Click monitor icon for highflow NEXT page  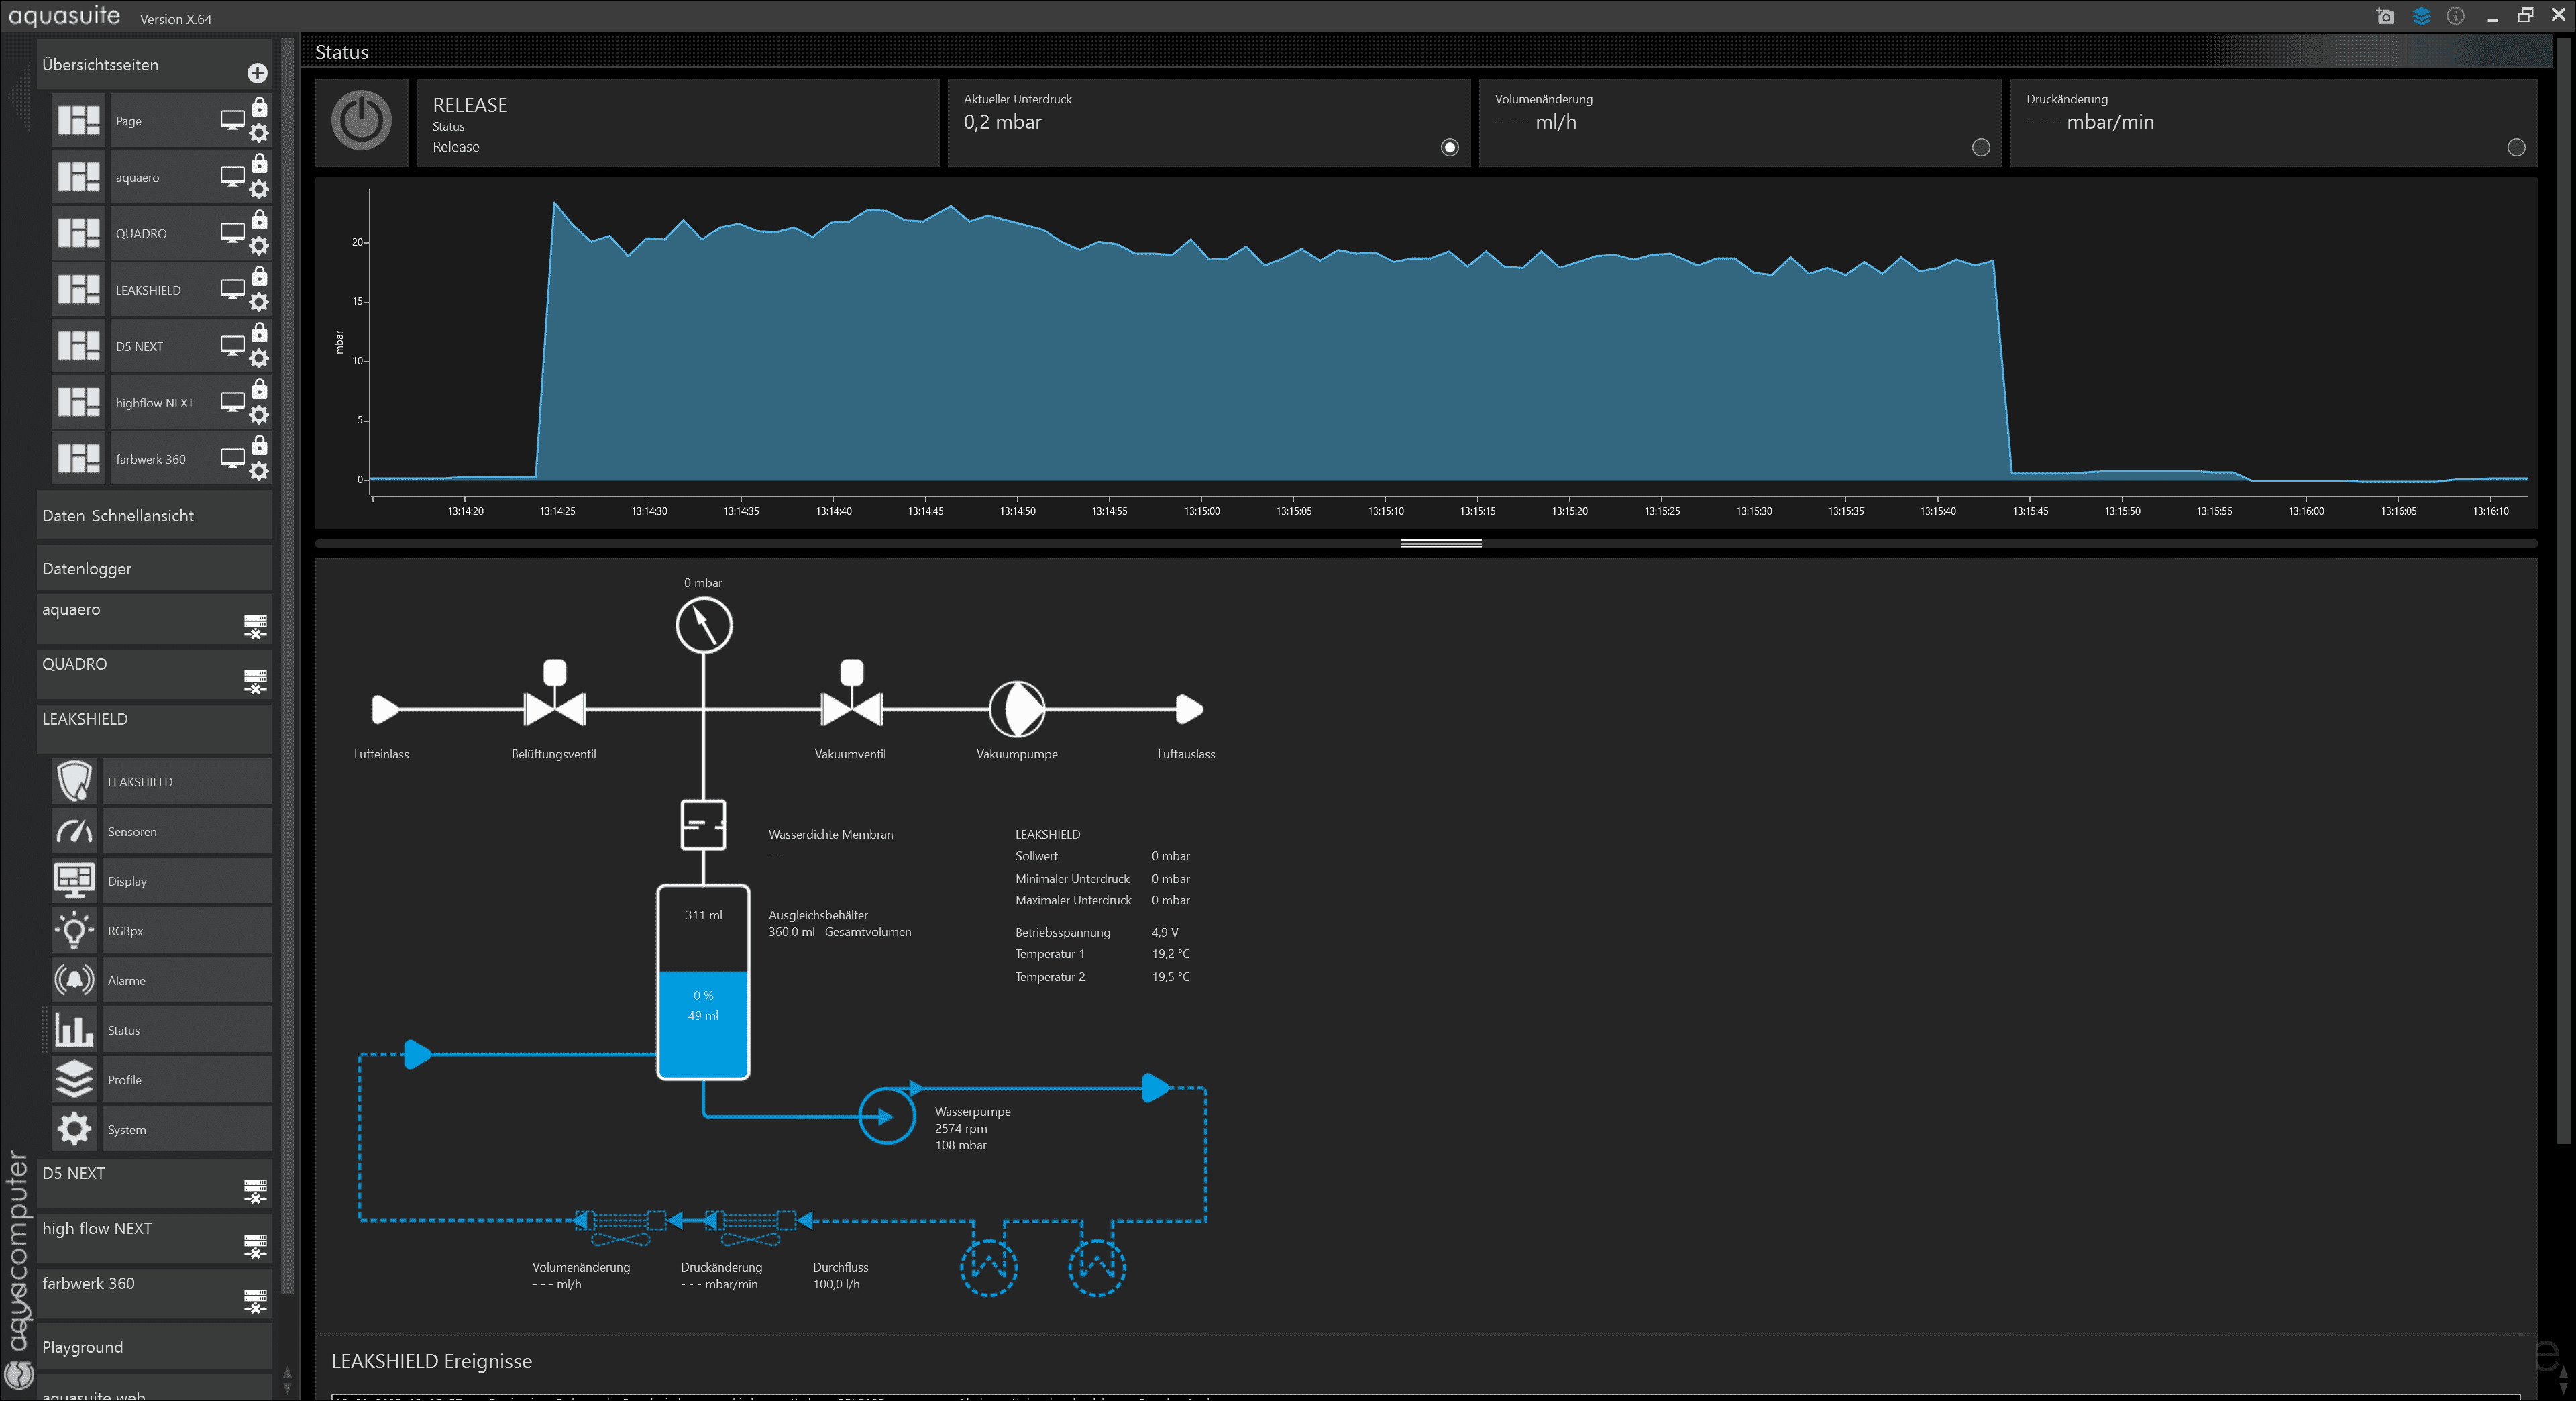tap(232, 403)
